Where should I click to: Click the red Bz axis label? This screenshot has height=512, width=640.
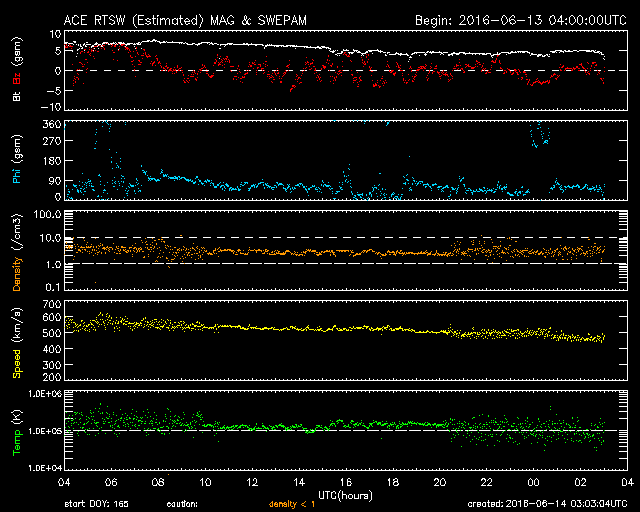point(17,77)
